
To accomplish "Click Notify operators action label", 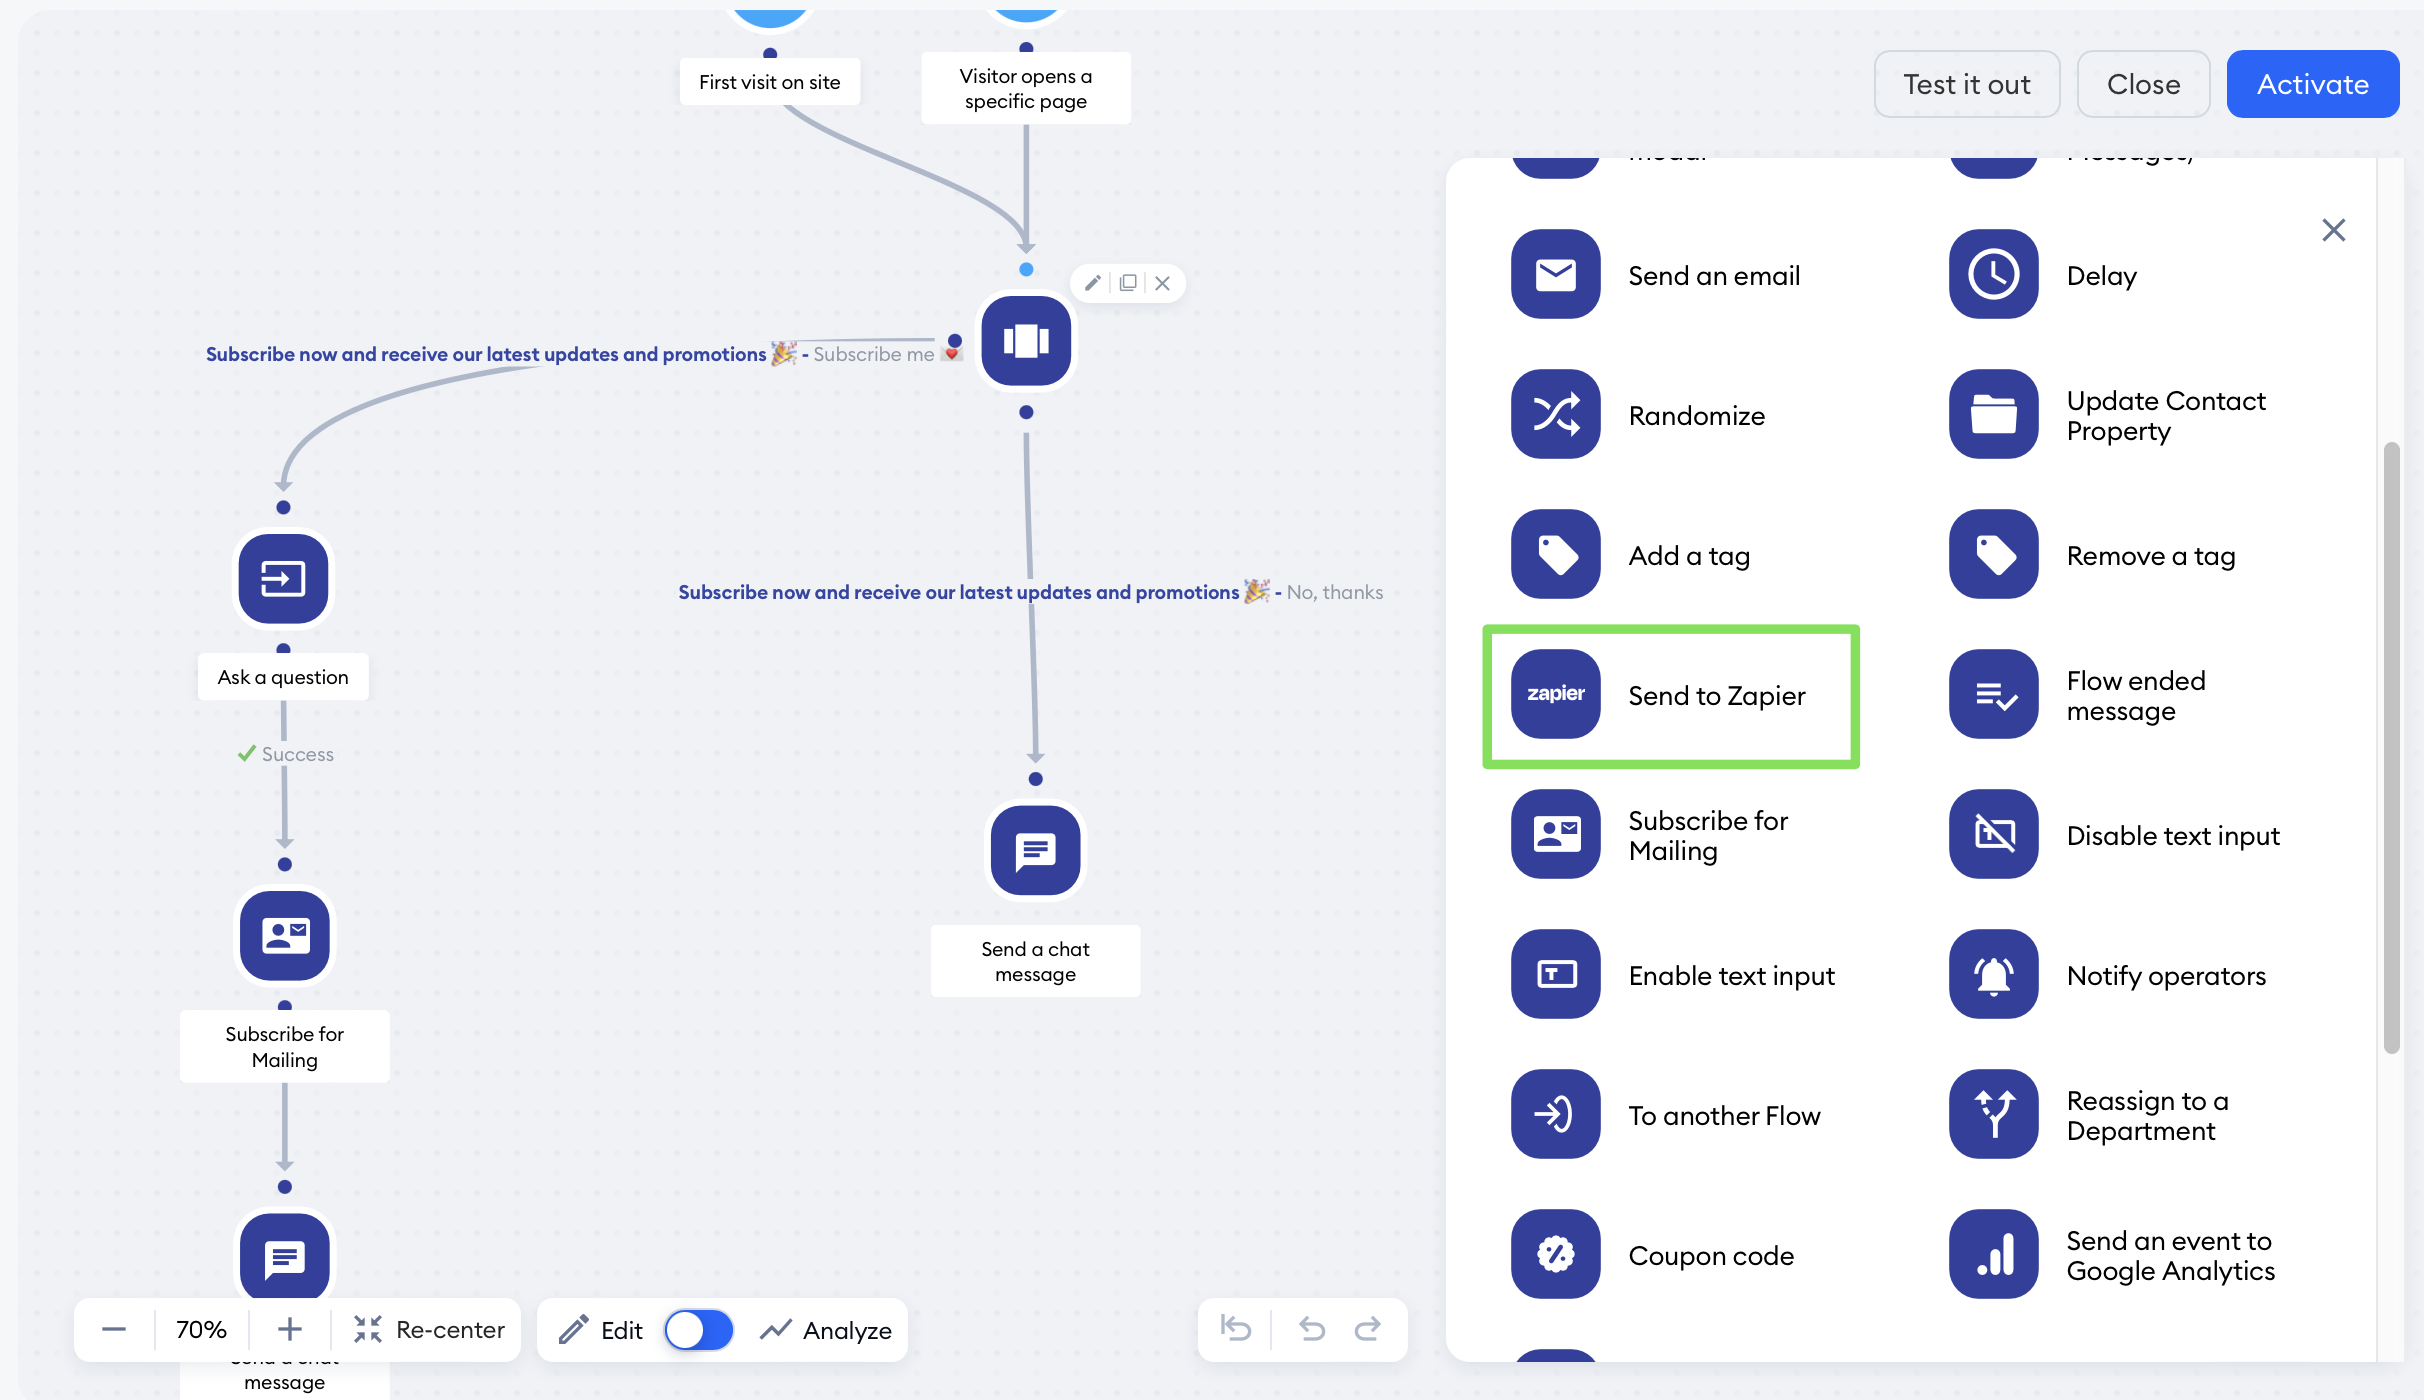I will click(2166, 976).
